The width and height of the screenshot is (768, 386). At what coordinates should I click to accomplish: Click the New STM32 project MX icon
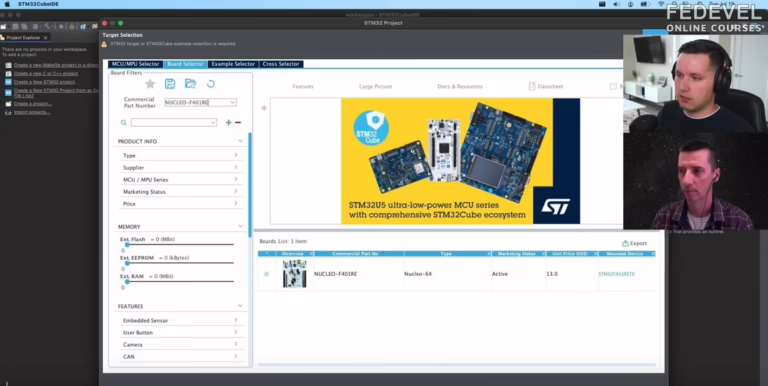(x=8, y=82)
